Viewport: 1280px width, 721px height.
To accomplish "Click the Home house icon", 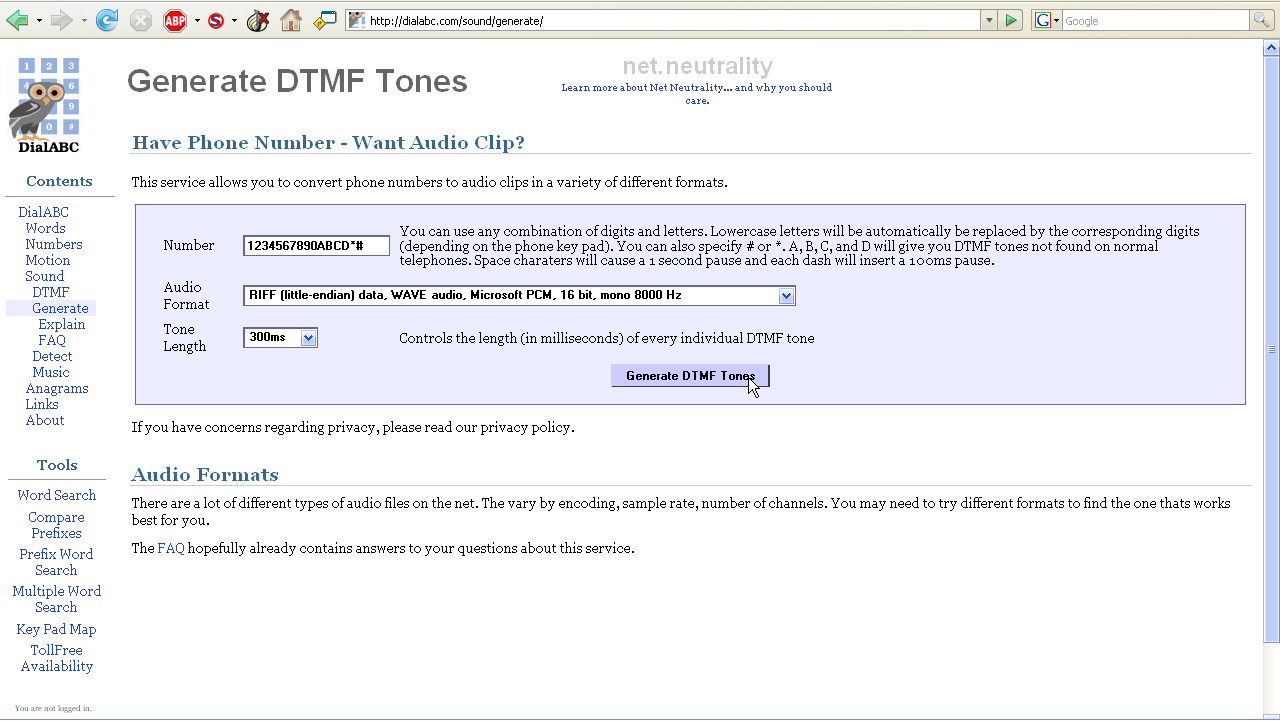I will click(x=291, y=20).
